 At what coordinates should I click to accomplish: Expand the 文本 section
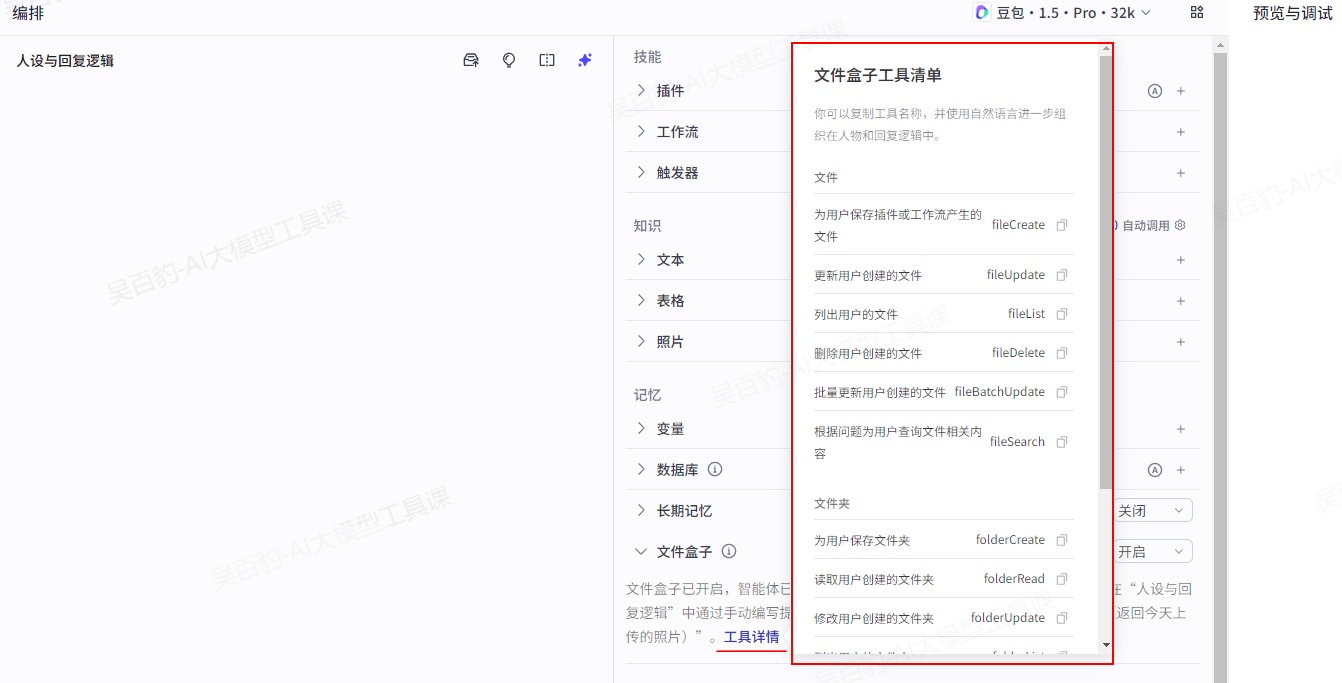click(641, 259)
